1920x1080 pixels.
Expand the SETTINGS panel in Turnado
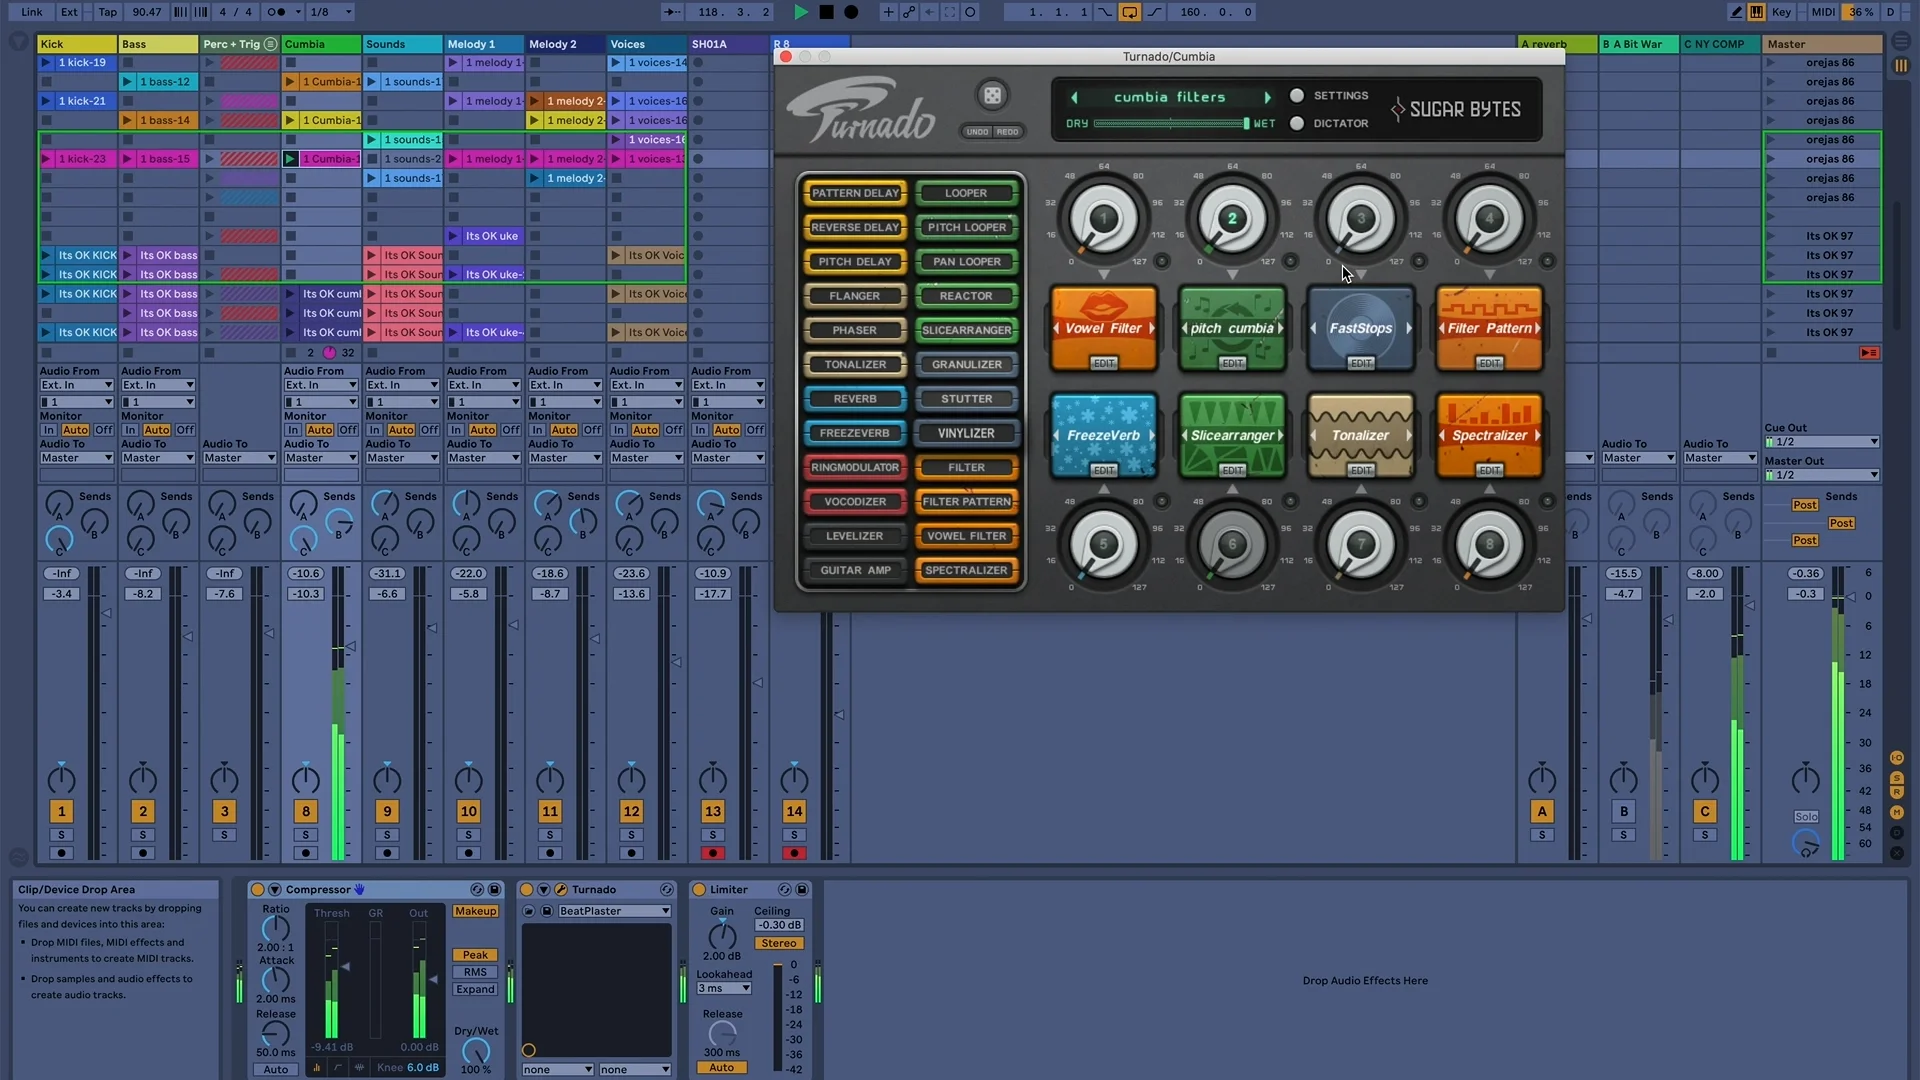coord(1298,95)
